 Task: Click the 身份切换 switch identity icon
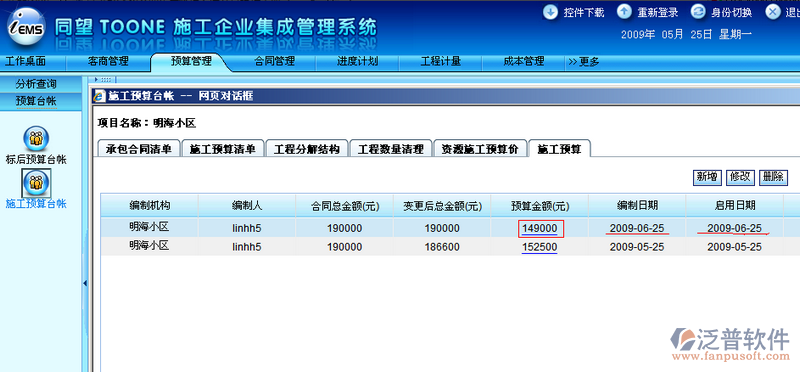tap(698, 12)
